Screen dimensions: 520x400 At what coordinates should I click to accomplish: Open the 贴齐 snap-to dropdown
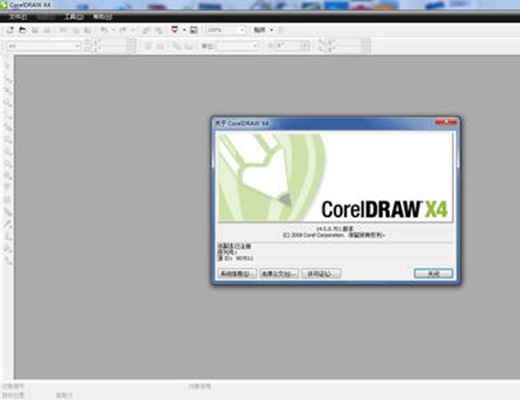[x=272, y=30]
